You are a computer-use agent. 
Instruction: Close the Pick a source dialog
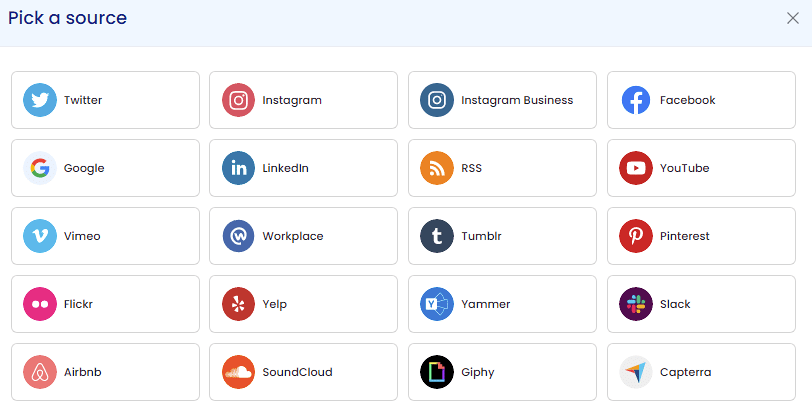793,18
